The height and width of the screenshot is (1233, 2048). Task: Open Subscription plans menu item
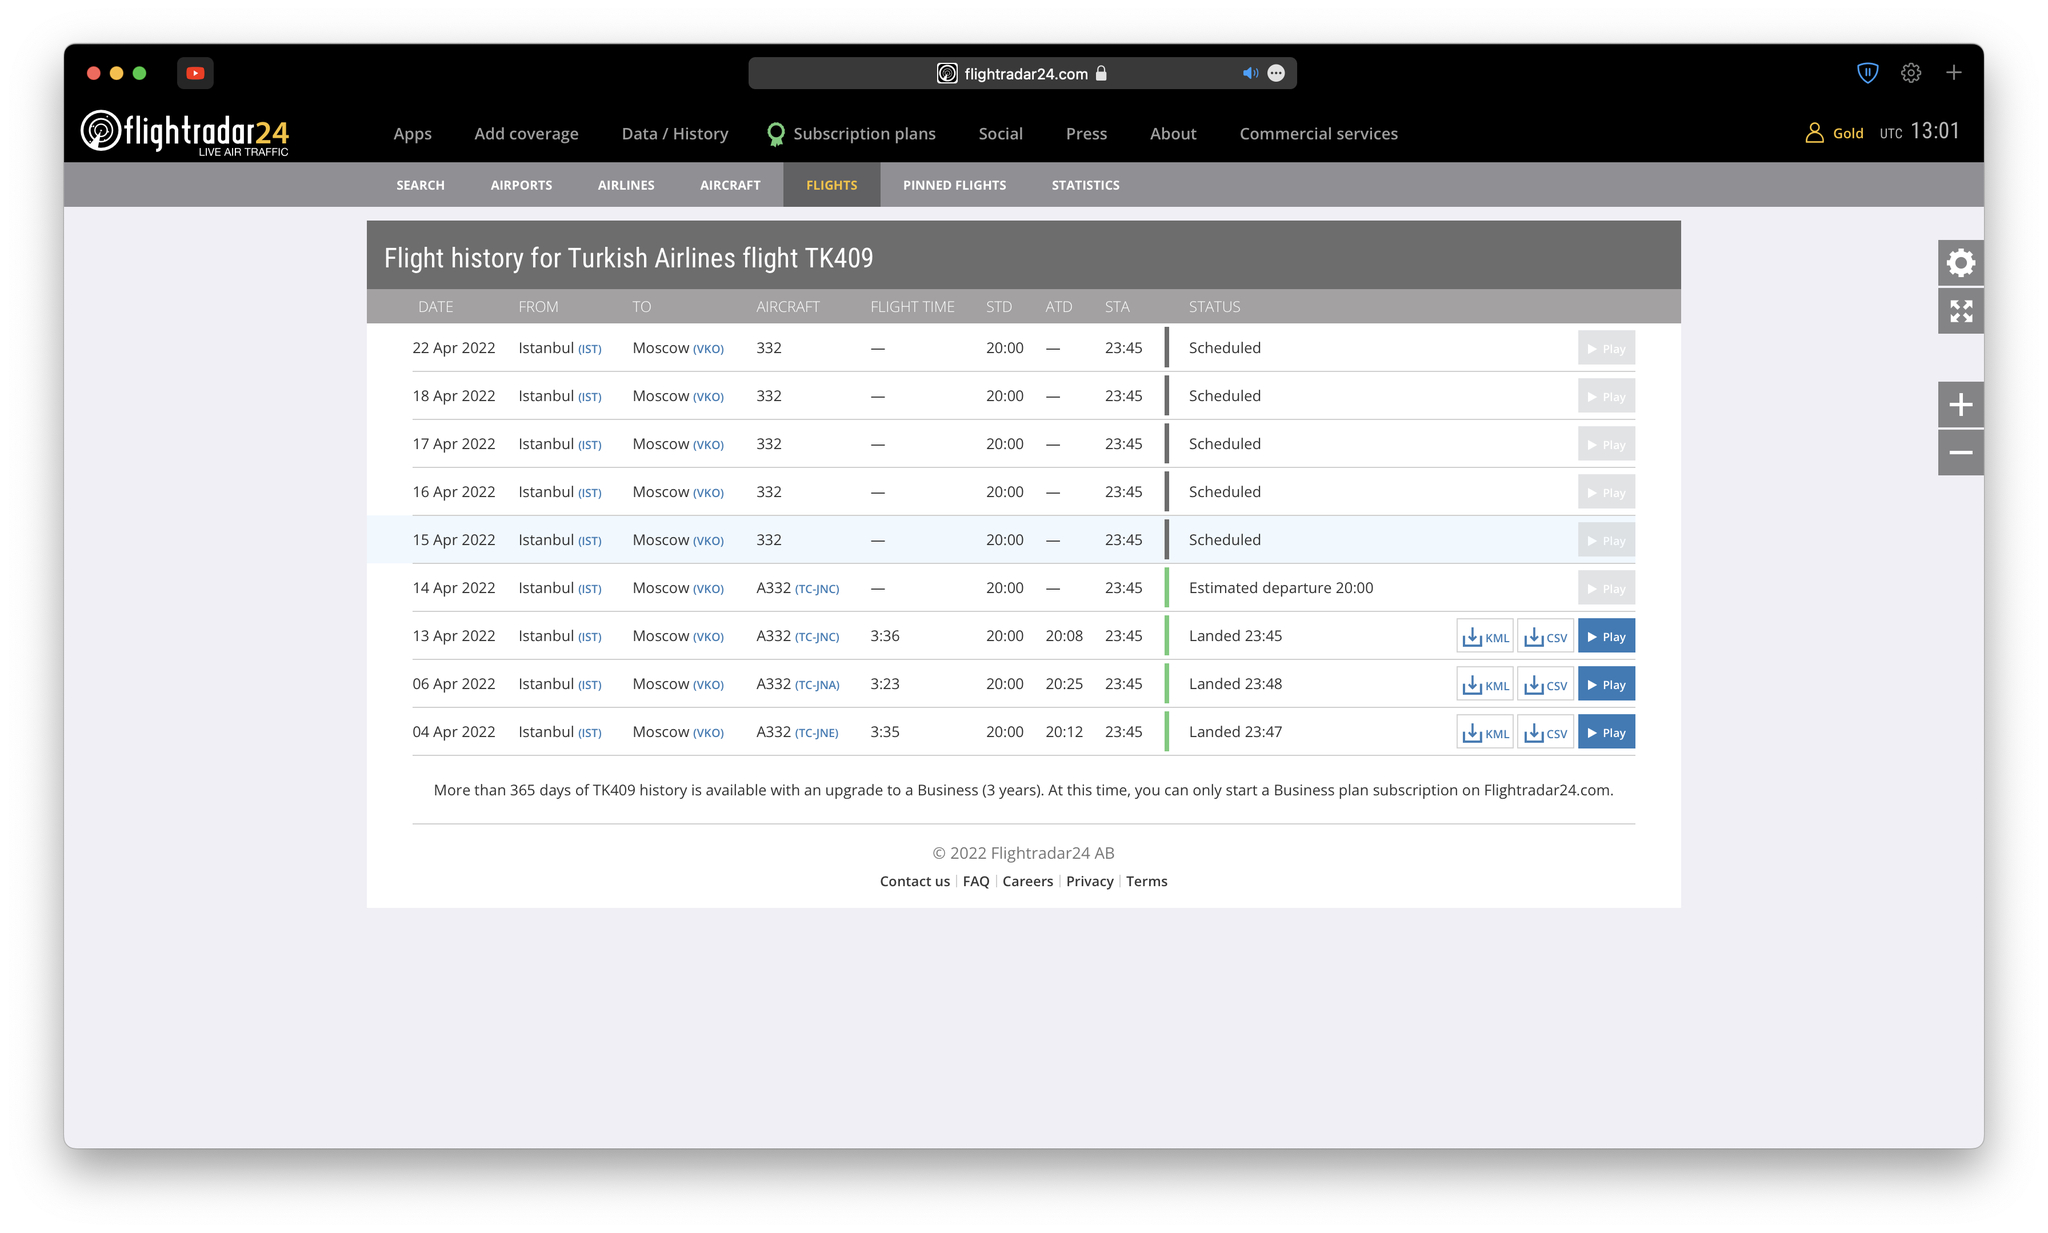(863, 134)
